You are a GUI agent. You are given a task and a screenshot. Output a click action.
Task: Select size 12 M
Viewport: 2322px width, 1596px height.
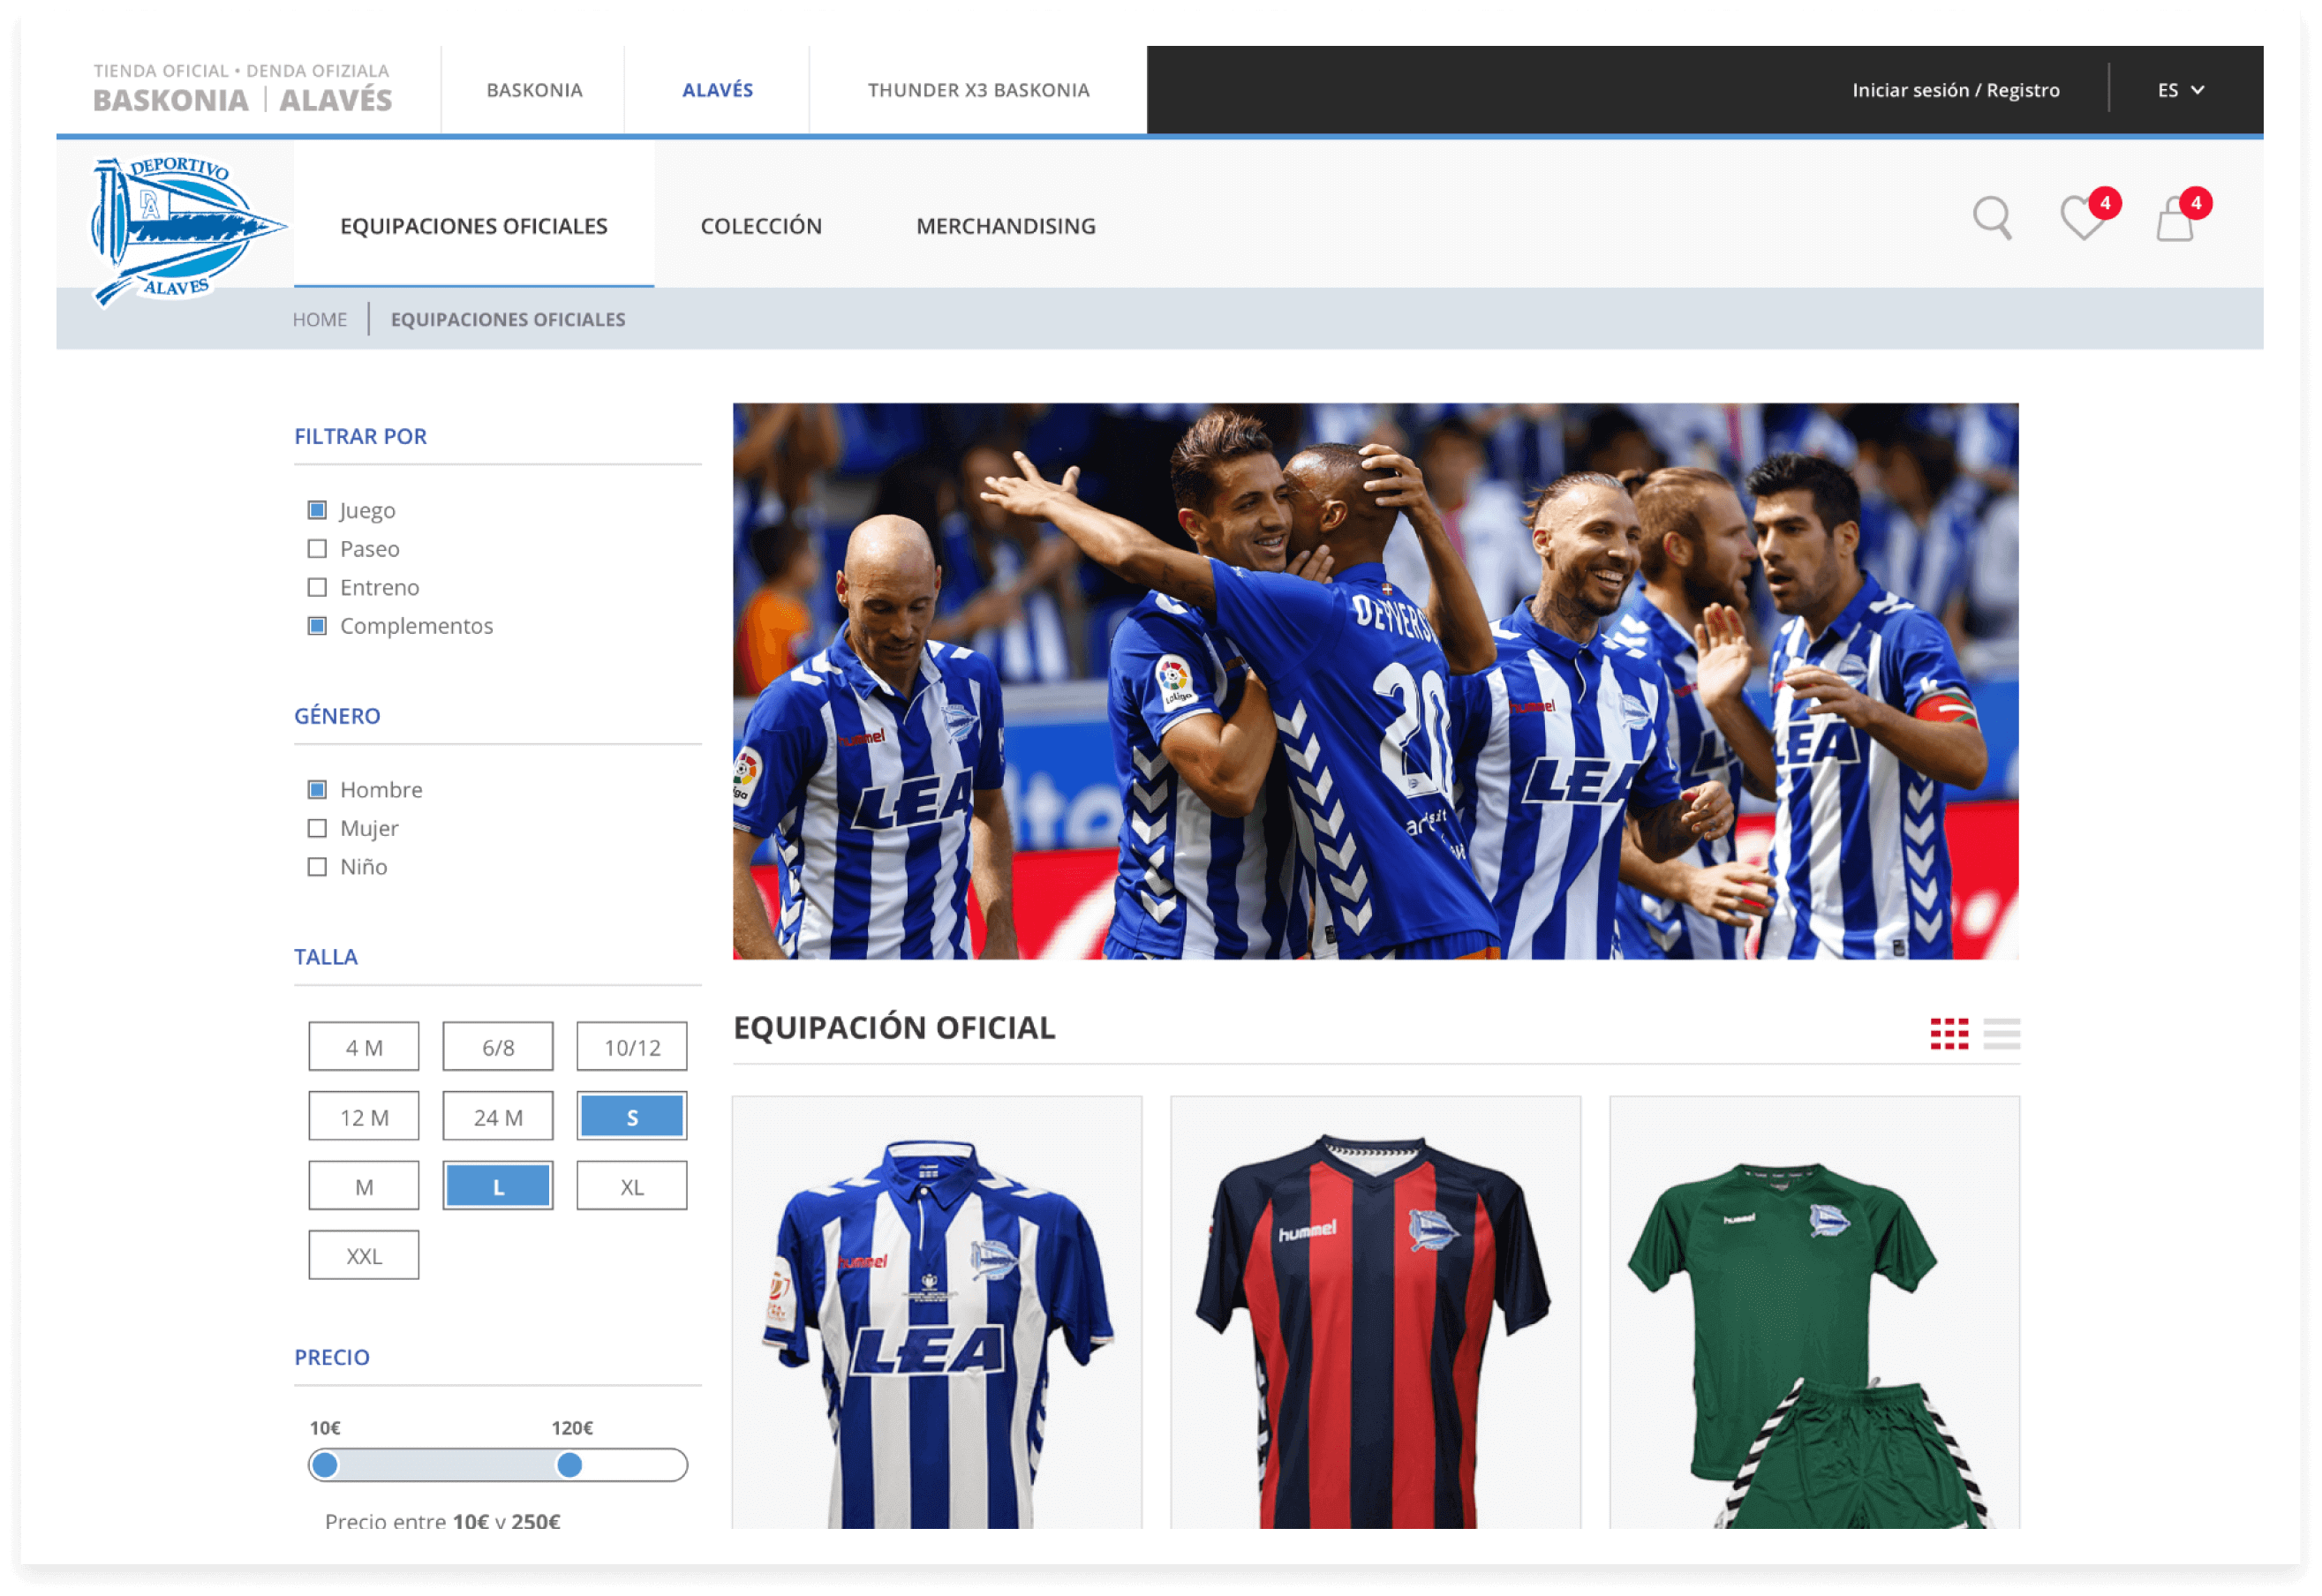click(x=364, y=1116)
